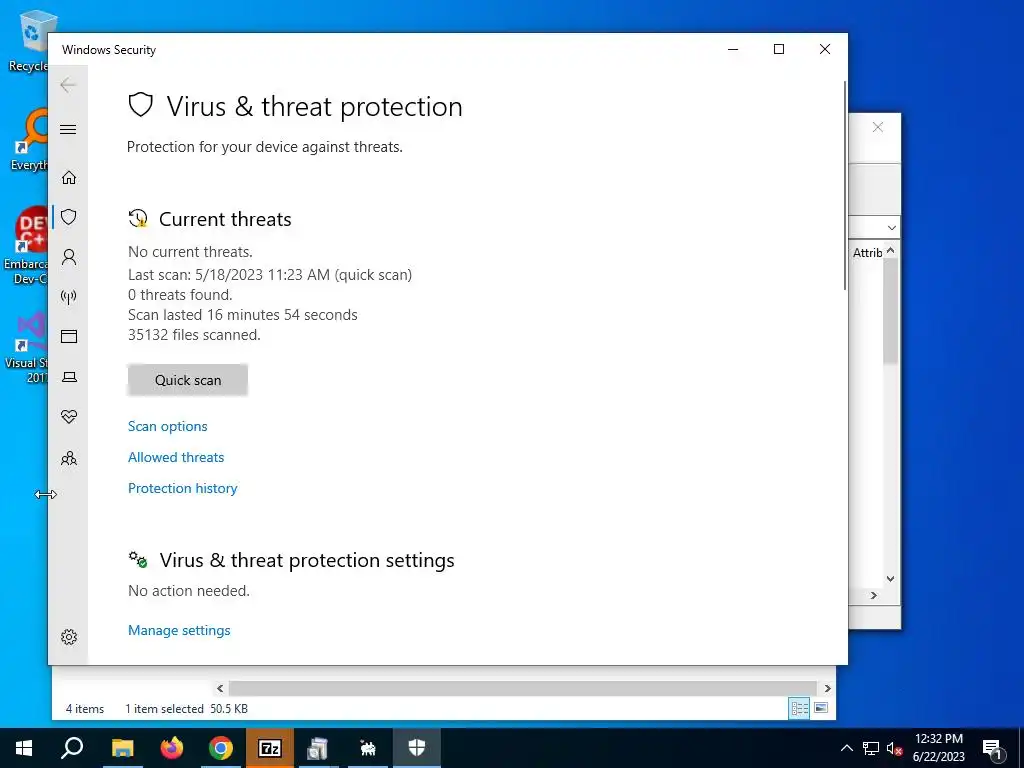The image size is (1024, 768).
Task: Click scroll-down arrow in background dialog list
Action: [x=891, y=579]
